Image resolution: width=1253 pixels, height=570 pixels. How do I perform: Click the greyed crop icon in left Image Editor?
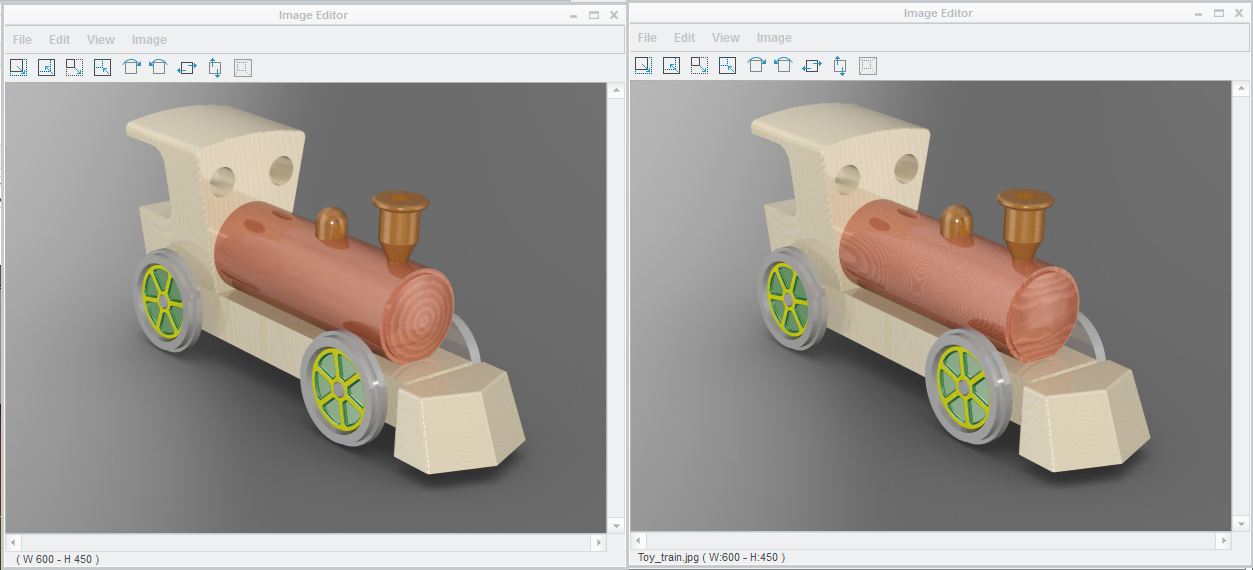pyautogui.click(x=243, y=67)
